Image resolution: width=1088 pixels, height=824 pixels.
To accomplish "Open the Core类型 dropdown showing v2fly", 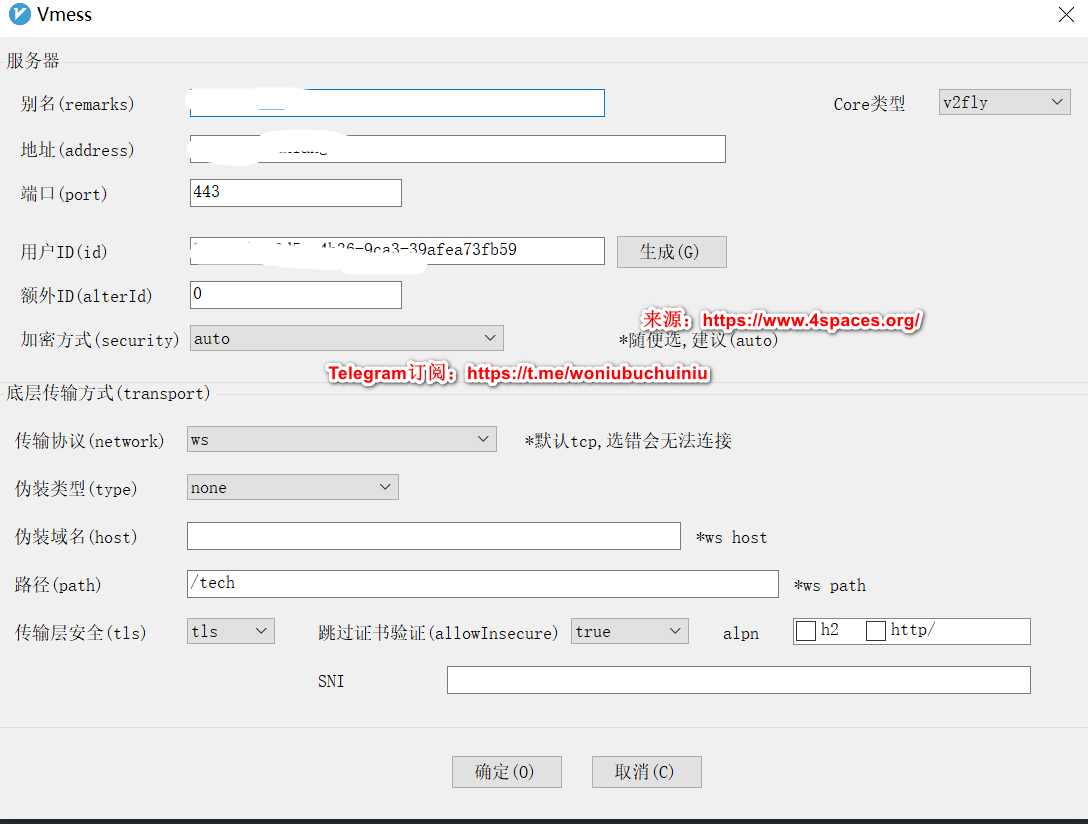I will tap(1004, 101).
